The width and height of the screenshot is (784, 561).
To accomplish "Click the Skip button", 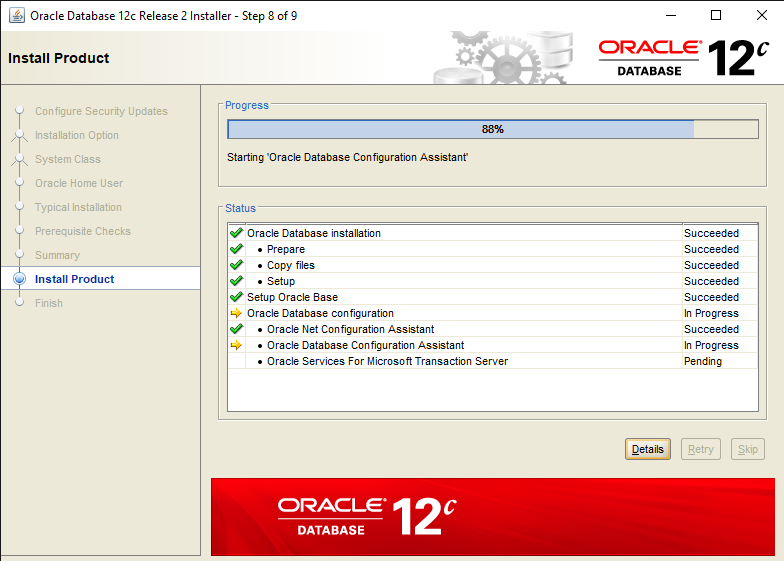I will [748, 449].
